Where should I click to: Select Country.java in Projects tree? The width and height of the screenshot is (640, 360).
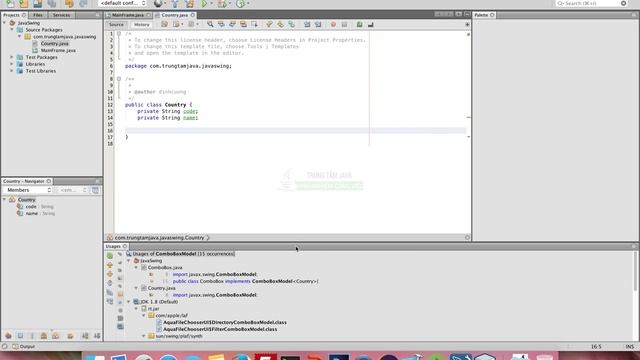click(x=55, y=44)
